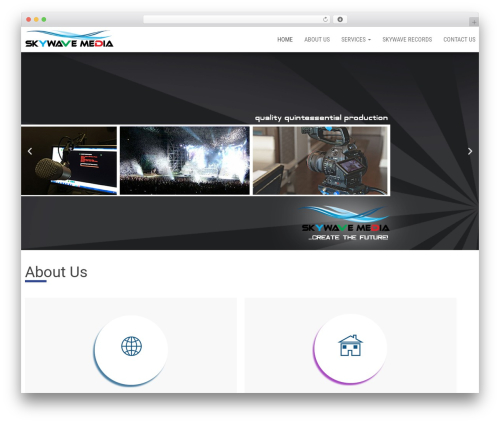Image resolution: width=500 pixels, height=423 pixels.
Task: Click the browser address bar
Action: pos(237,20)
